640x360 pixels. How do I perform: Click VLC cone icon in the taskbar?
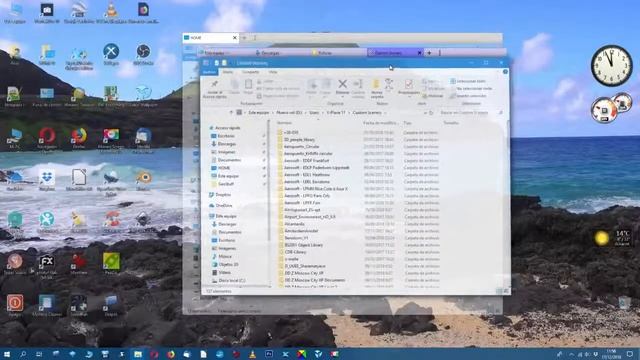pyautogui.click(x=252, y=354)
